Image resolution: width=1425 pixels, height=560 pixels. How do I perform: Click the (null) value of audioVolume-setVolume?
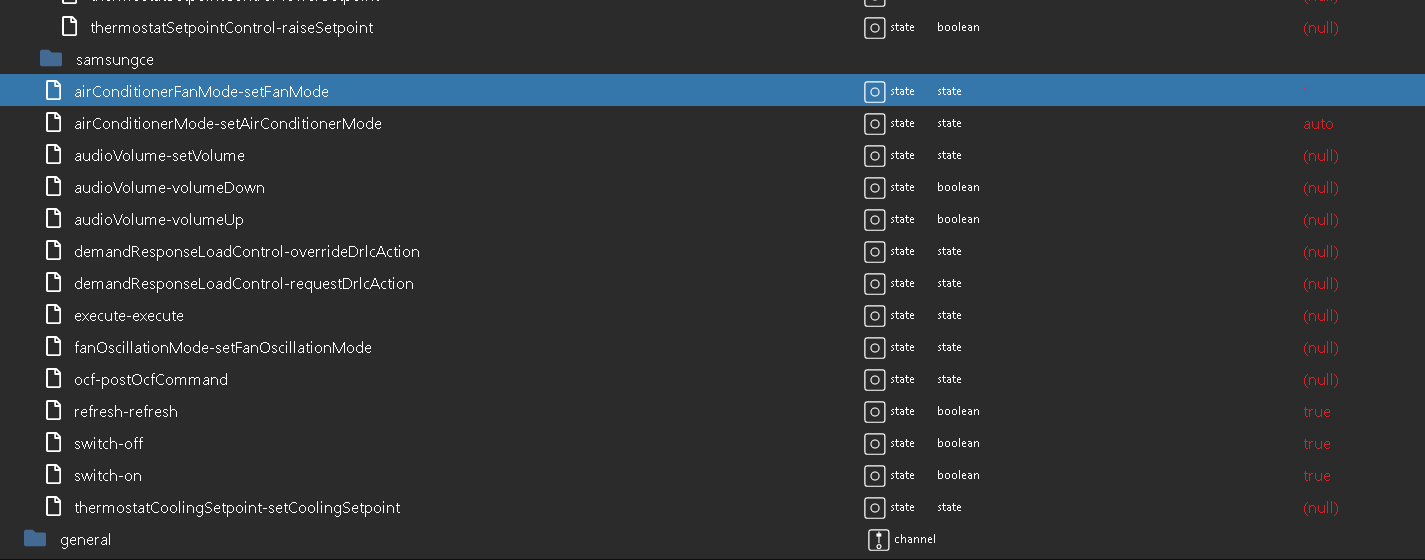(1321, 156)
